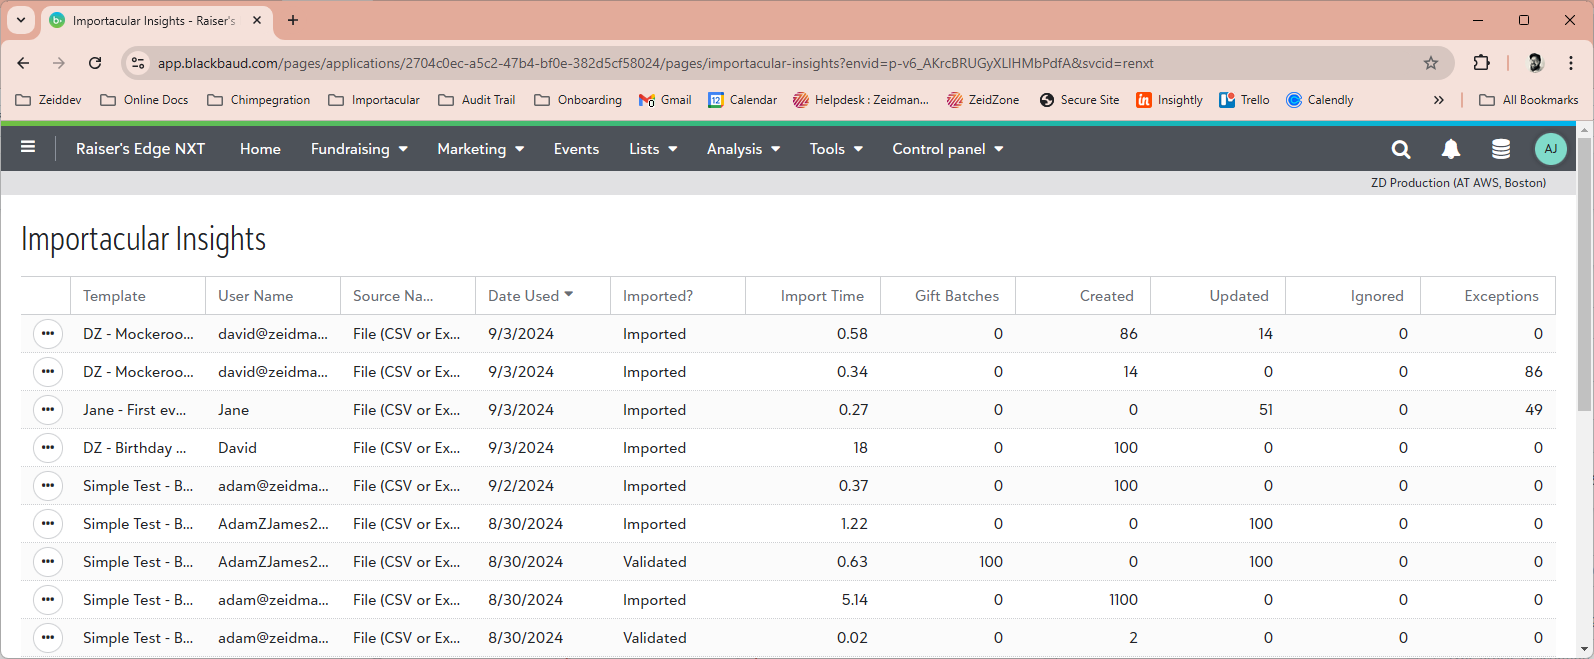Expand the Analysis dropdown menu
The height and width of the screenshot is (659, 1594).
(x=743, y=149)
